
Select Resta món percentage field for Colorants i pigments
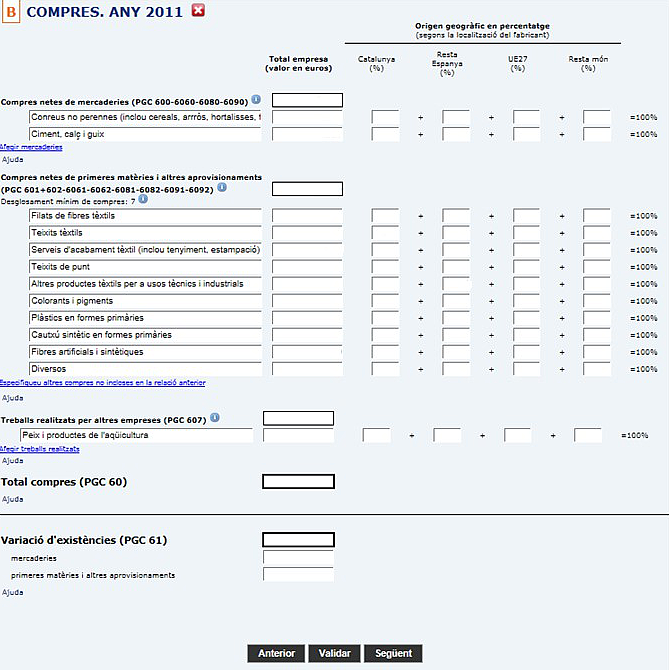(x=596, y=301)
